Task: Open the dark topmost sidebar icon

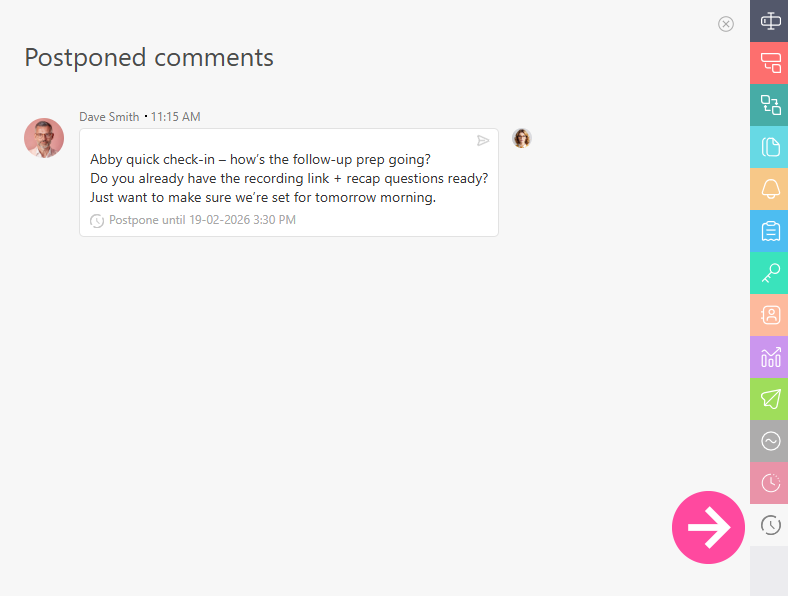Action: tap(770, 21)
